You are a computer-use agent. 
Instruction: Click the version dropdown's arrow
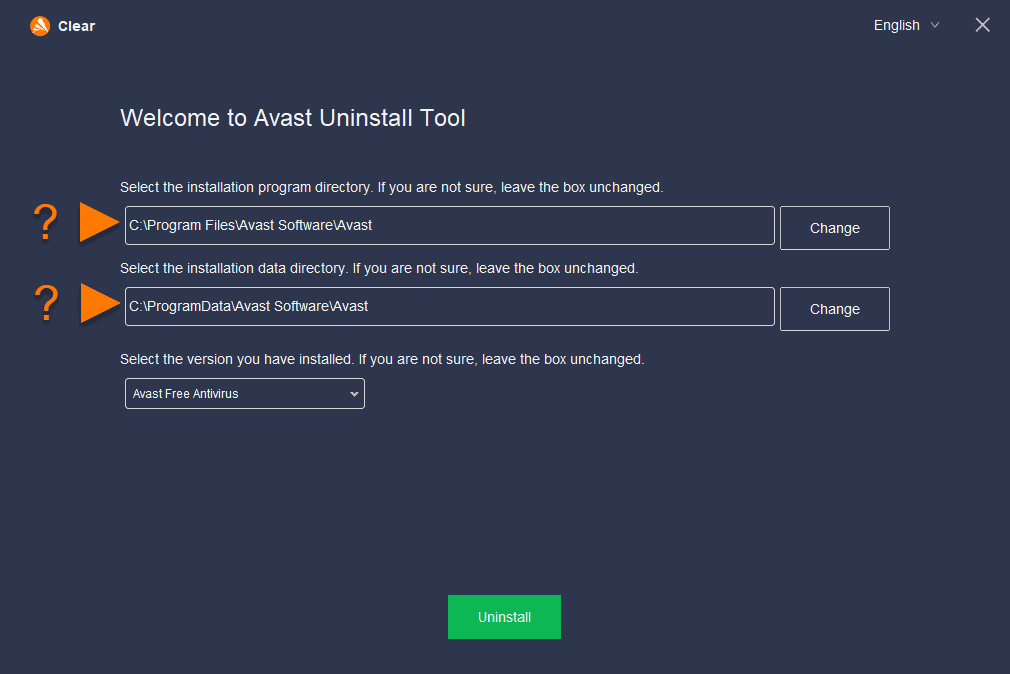pyautogui.click(x=354, y=394)
